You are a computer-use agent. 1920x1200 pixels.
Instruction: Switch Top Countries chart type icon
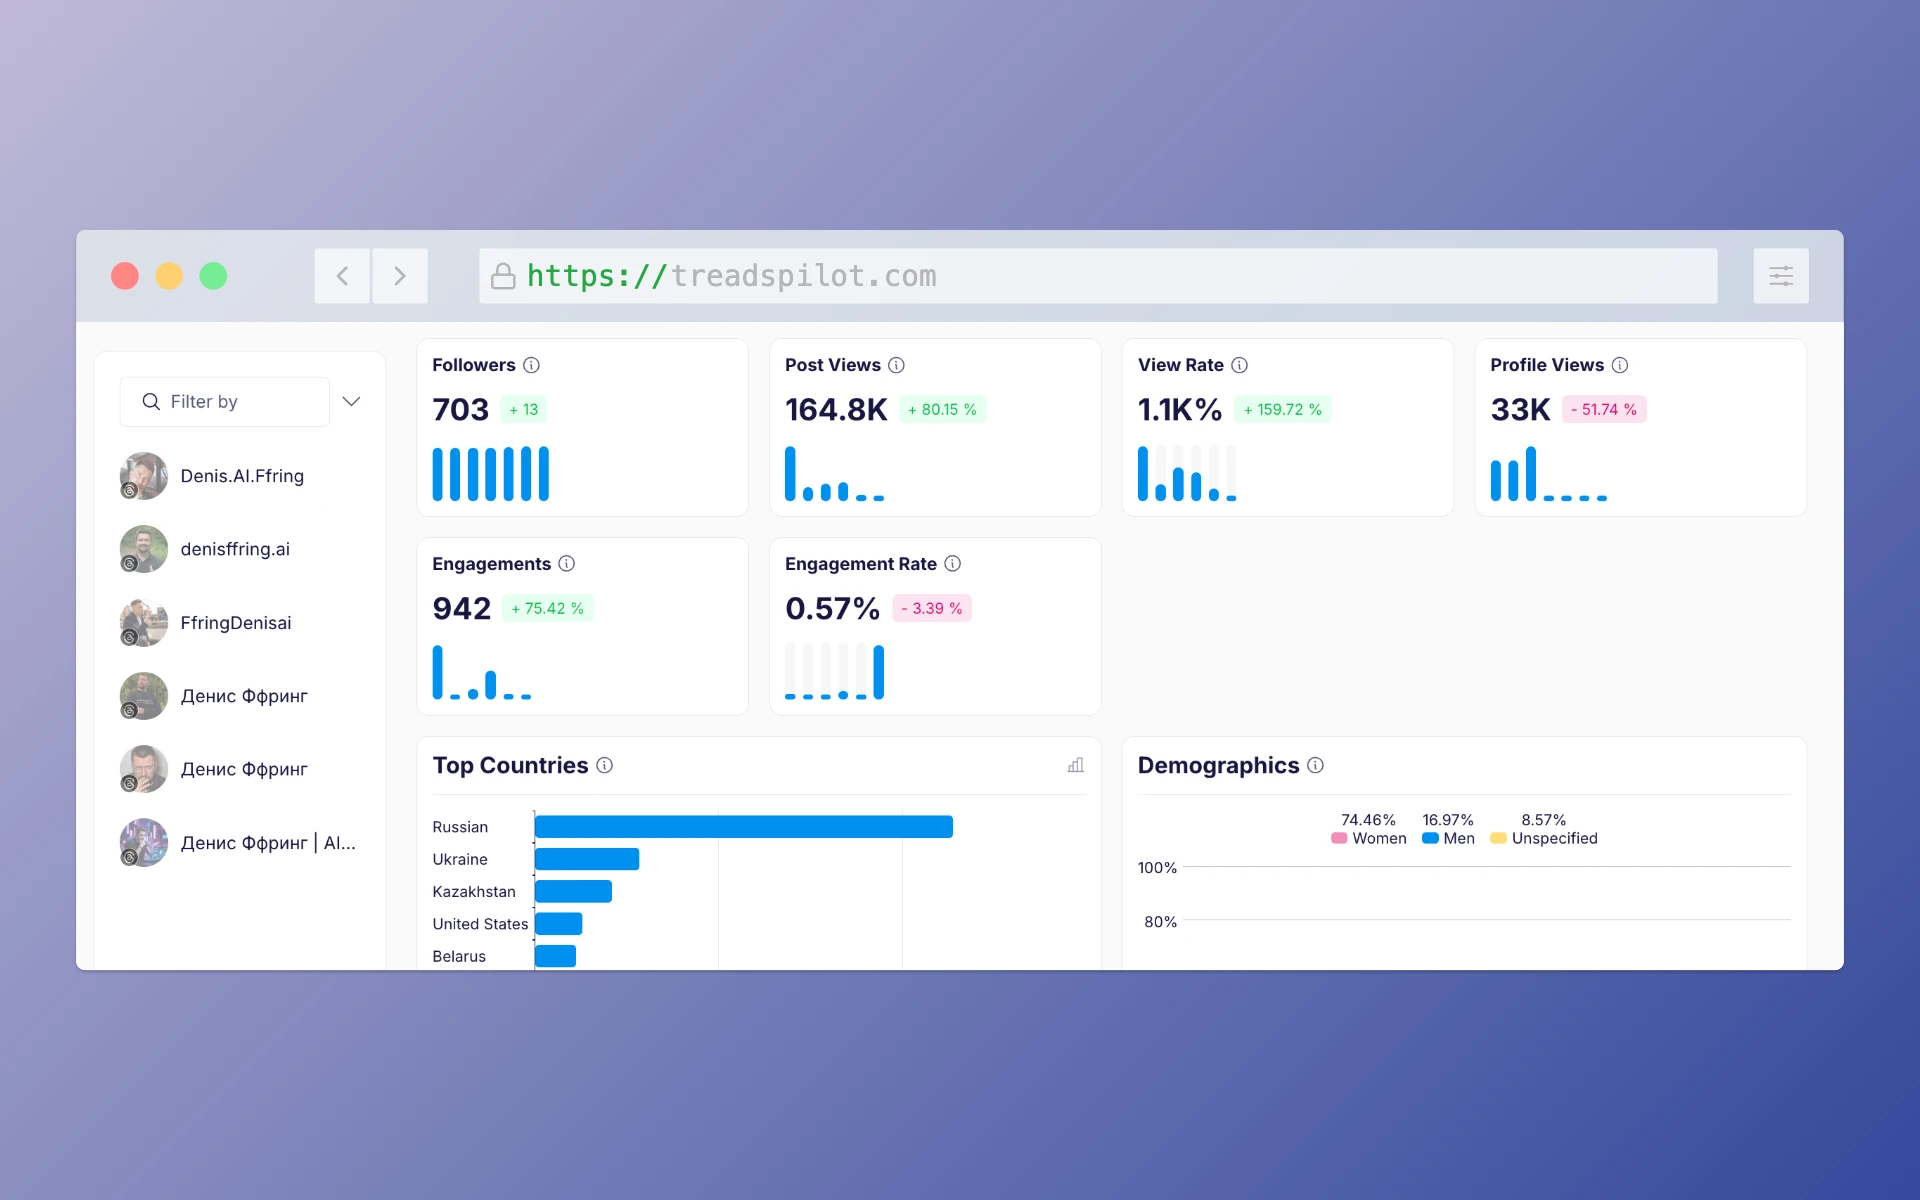[1075, 765]
